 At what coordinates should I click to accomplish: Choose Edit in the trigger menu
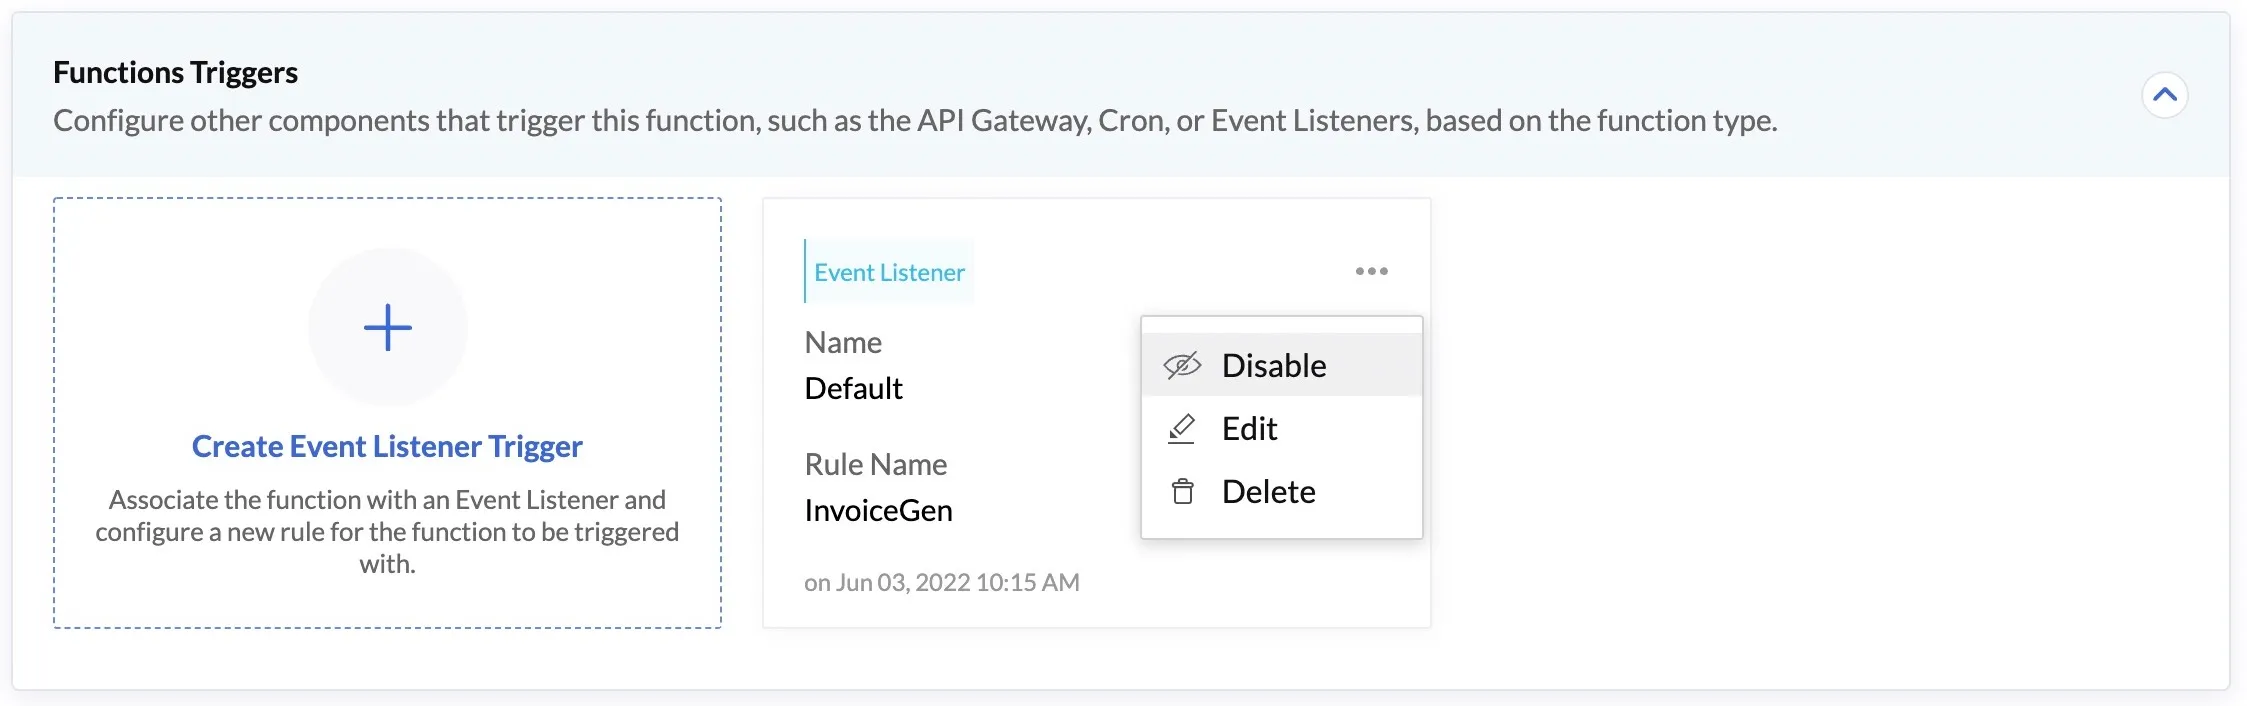[x=1281, y=428]
